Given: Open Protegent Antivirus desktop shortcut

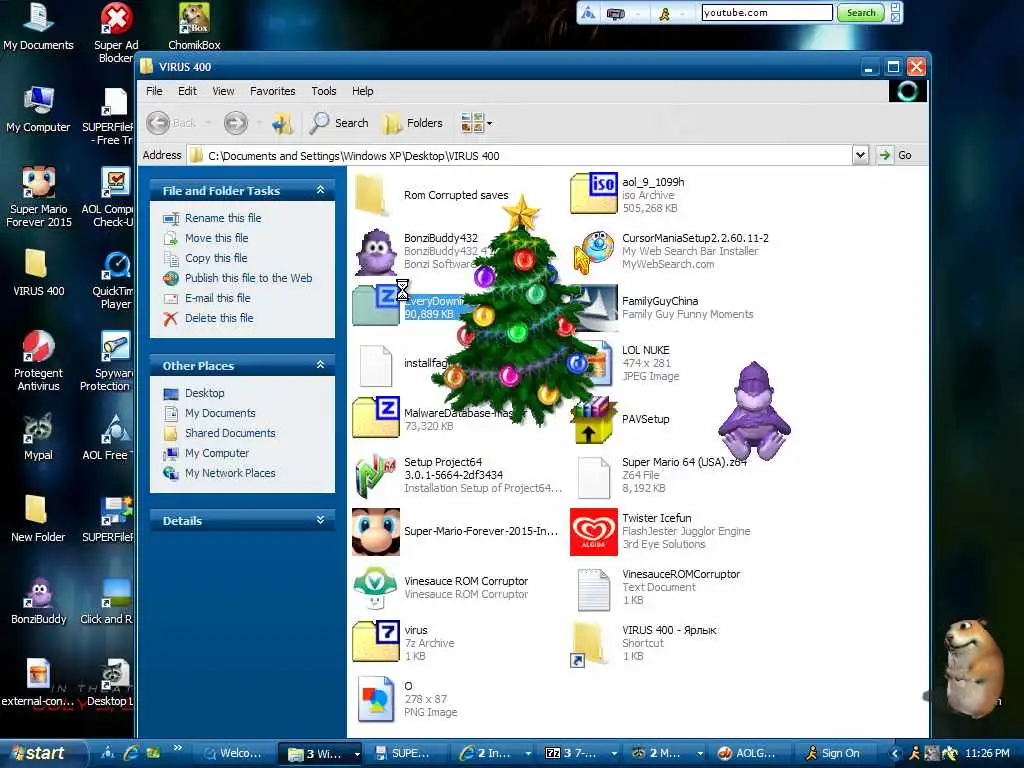Looking at the screenshot, I should click(39, 360).
